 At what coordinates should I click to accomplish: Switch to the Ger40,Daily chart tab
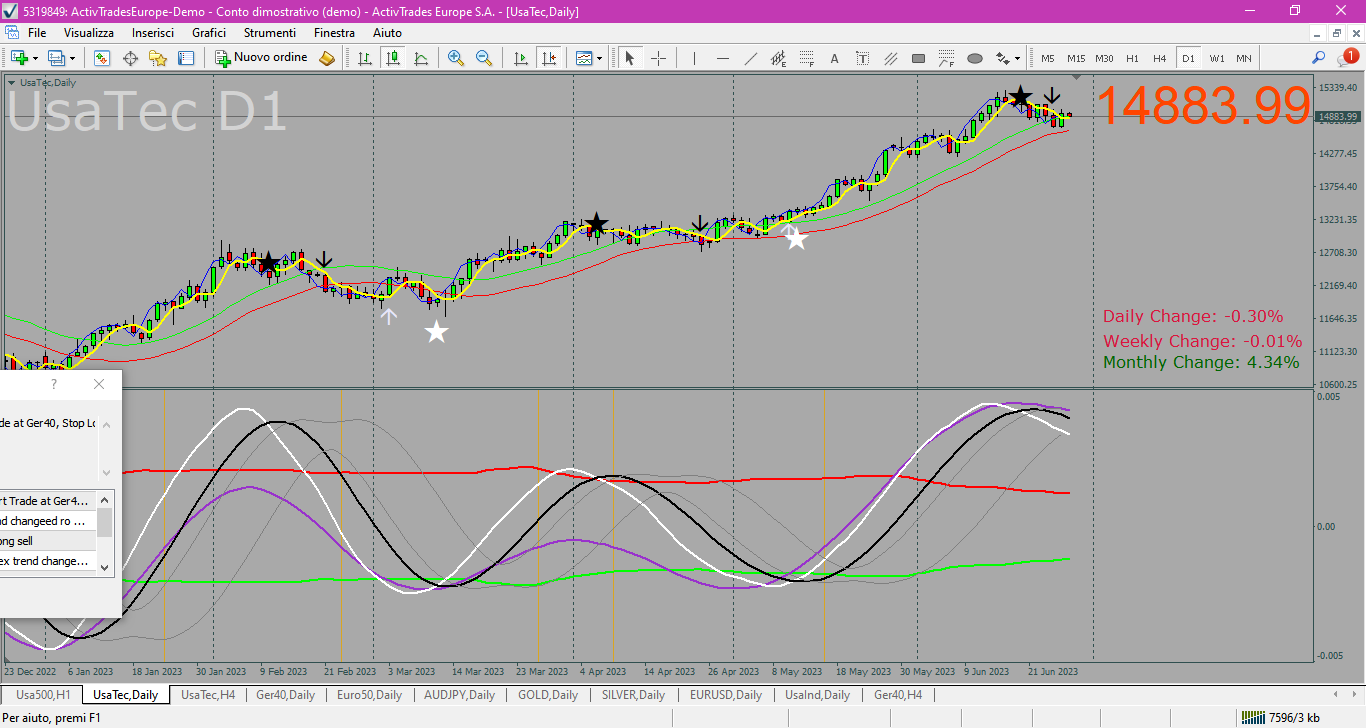pyautogui.click(x=285, y=695)
